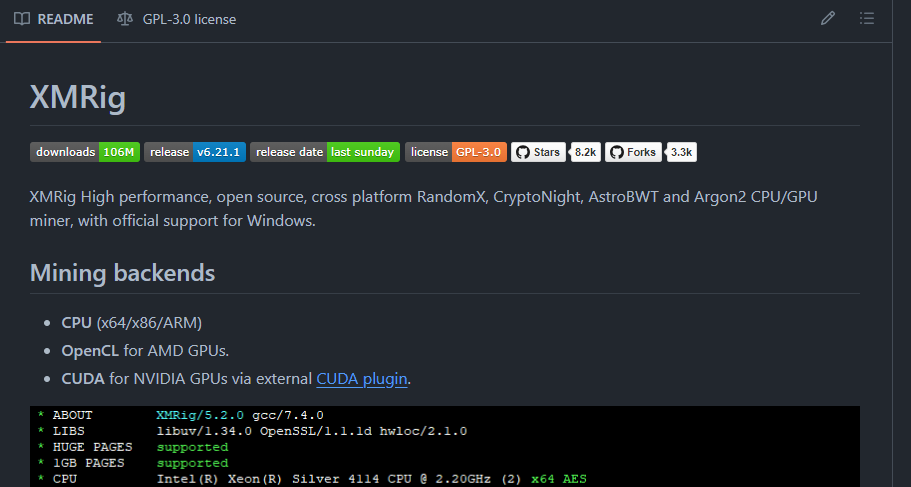Click the downloads 106M badge
The width and height of the screenshot is (911, 487).
(x=85, y=152)
